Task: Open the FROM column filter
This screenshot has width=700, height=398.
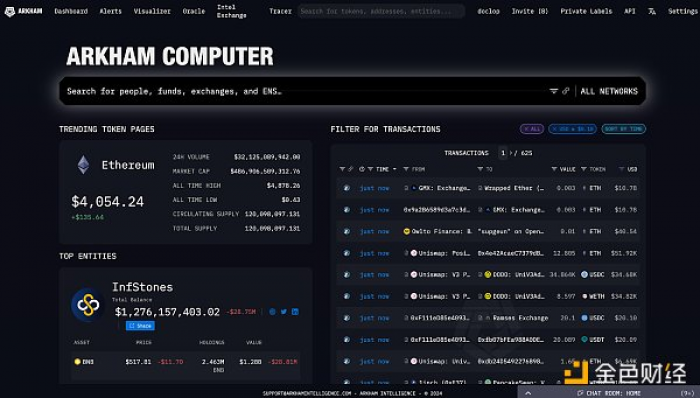Action: [x=406, y=169]
